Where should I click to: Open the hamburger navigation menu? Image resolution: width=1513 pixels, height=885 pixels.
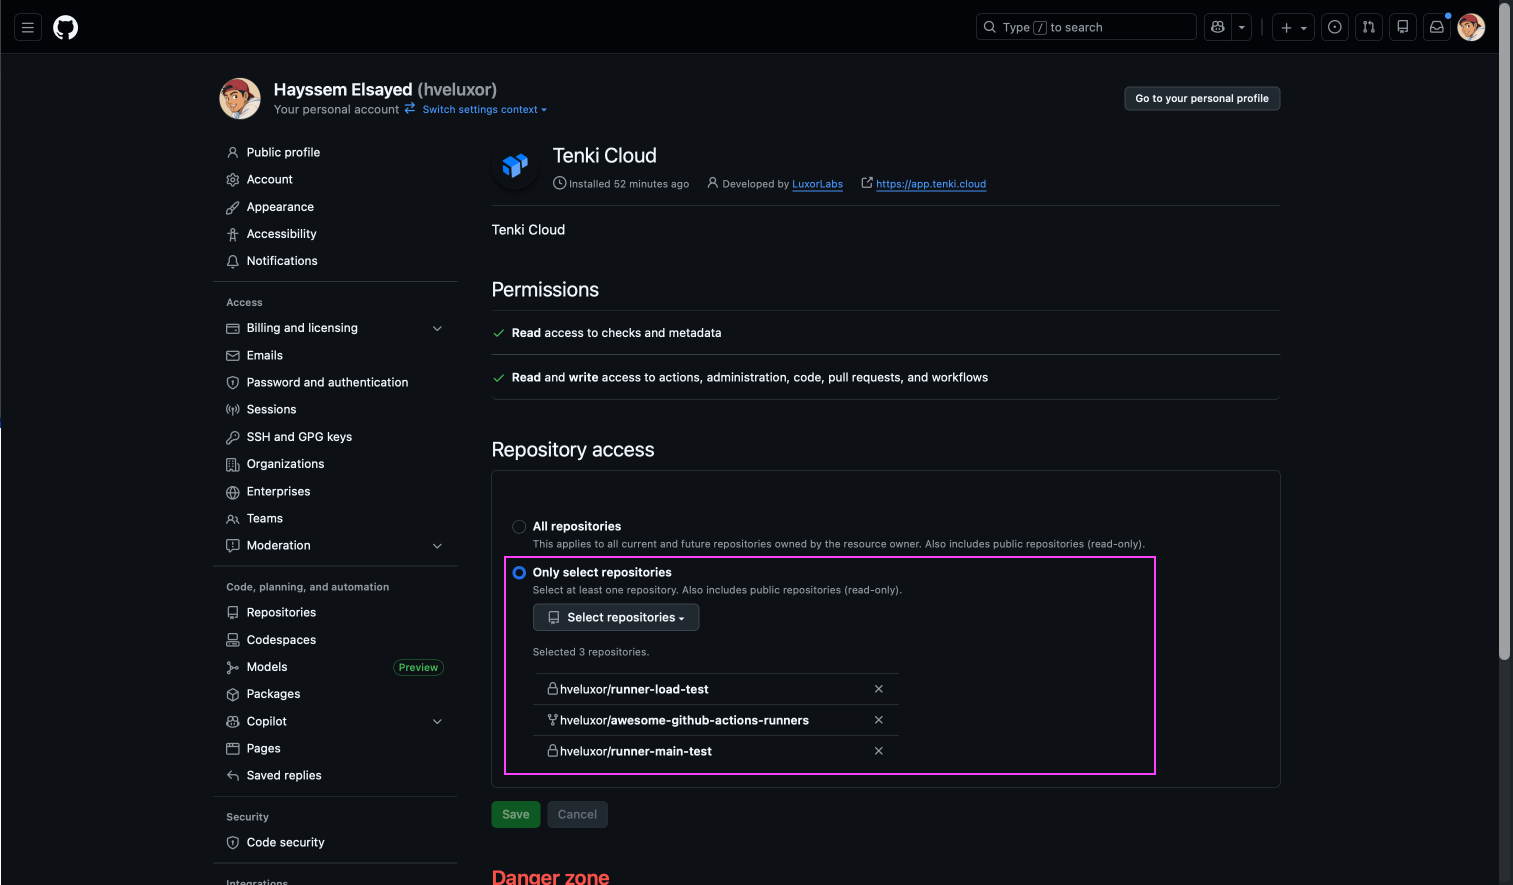pos(28,27)
